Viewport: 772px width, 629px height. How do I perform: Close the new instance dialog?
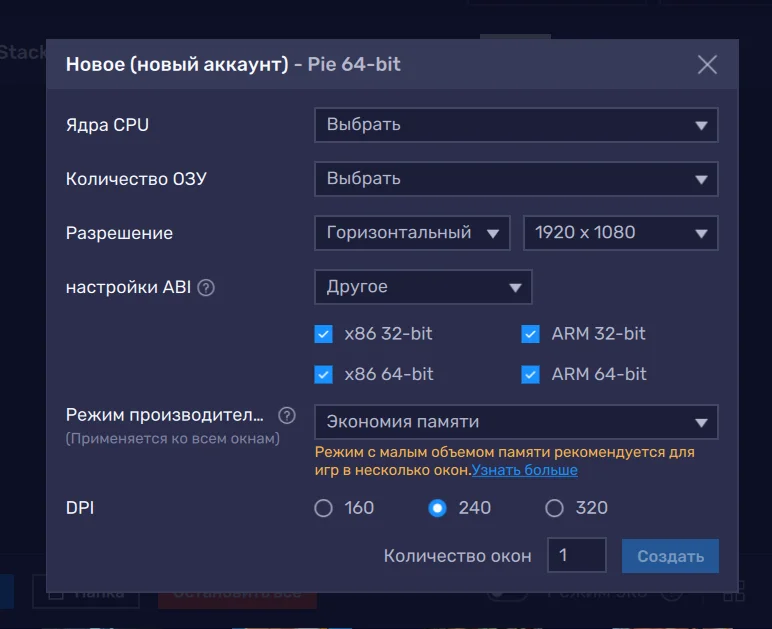(707, 65)
